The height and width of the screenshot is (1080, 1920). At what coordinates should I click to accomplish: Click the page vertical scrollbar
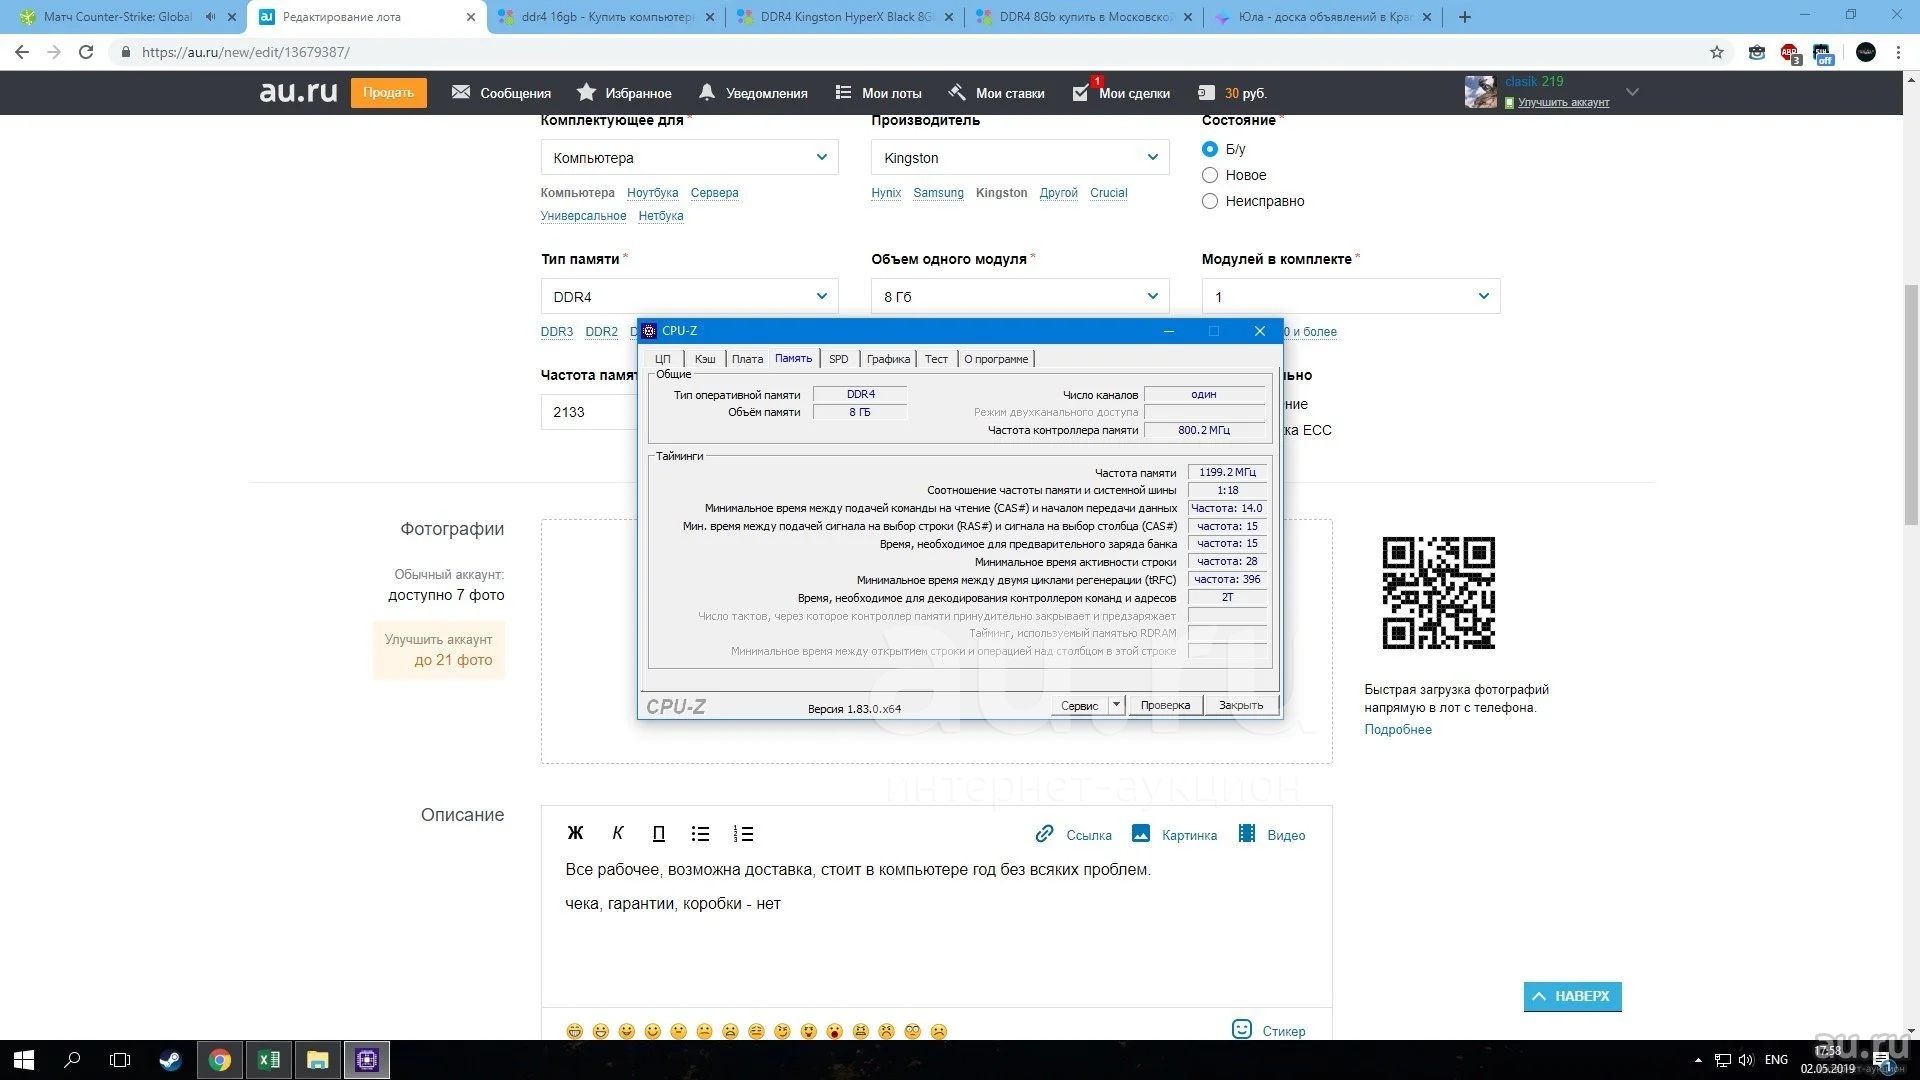pyautogui.click(x=1911, y=405)
